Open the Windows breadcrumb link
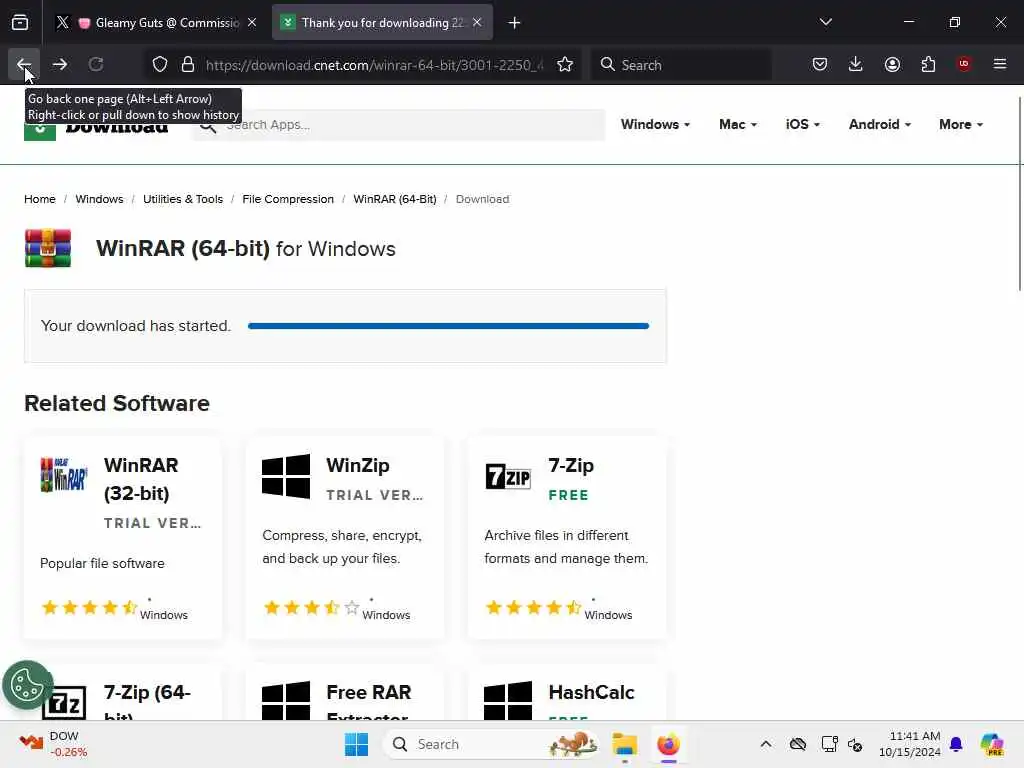This screenshot has height=768, width=1024. point(99,199)
